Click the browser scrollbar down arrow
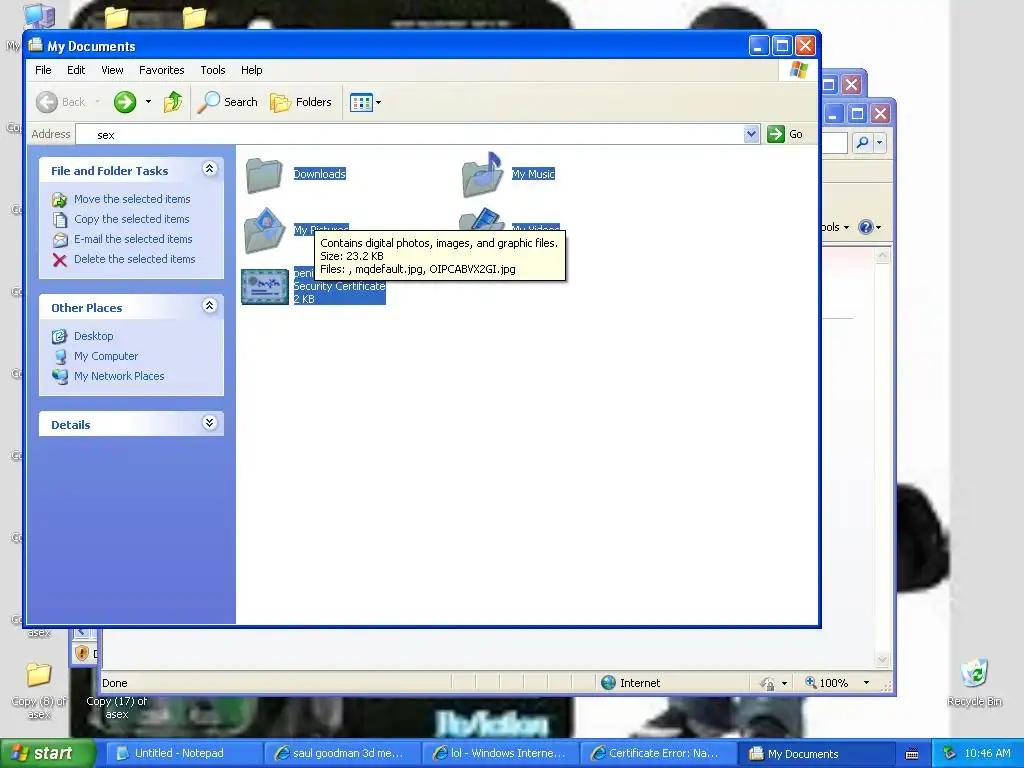The height and width of the screenshot is (768, 1024). pyautogui.click(x=882, y=660)
